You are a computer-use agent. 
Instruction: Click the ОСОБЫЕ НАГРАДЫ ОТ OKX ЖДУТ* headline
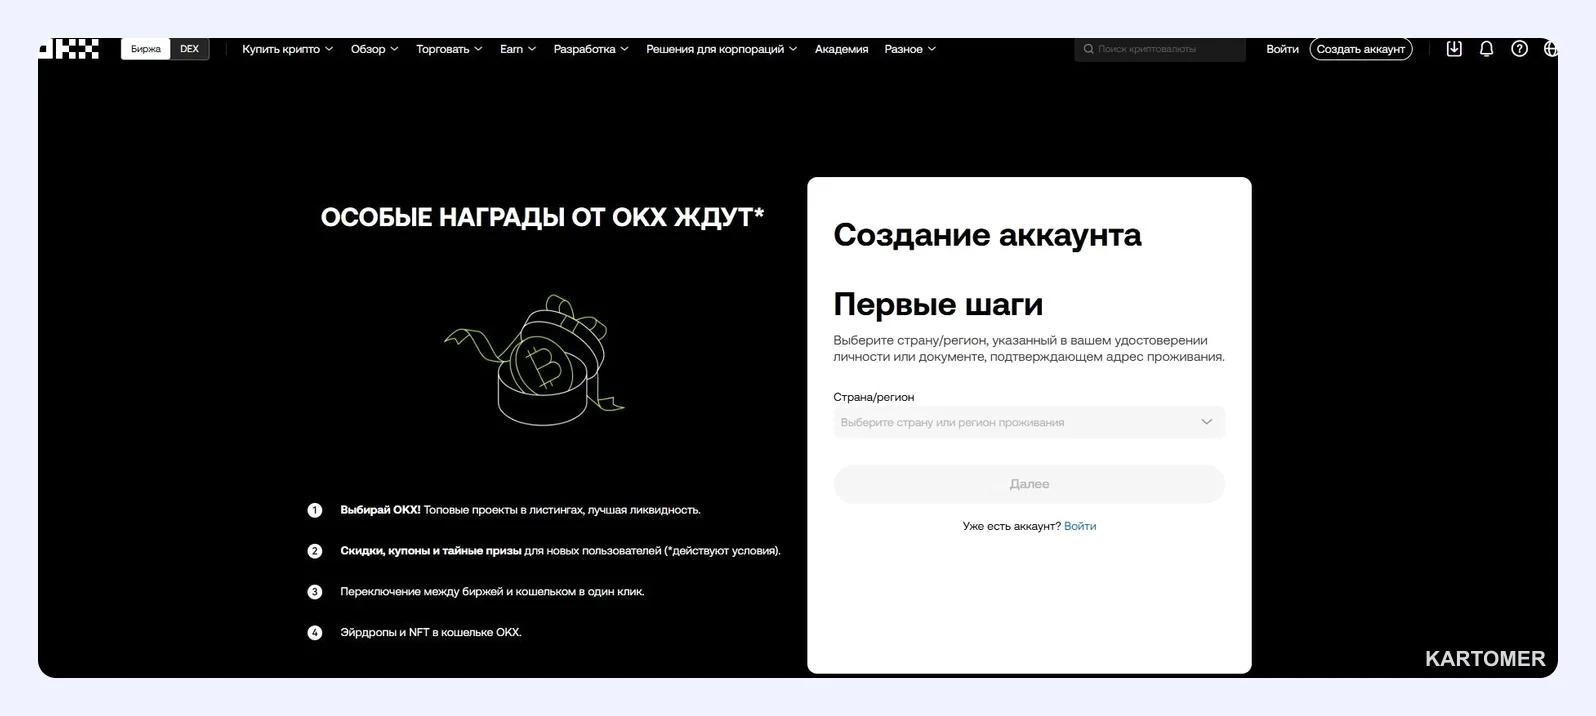(542, 217)
